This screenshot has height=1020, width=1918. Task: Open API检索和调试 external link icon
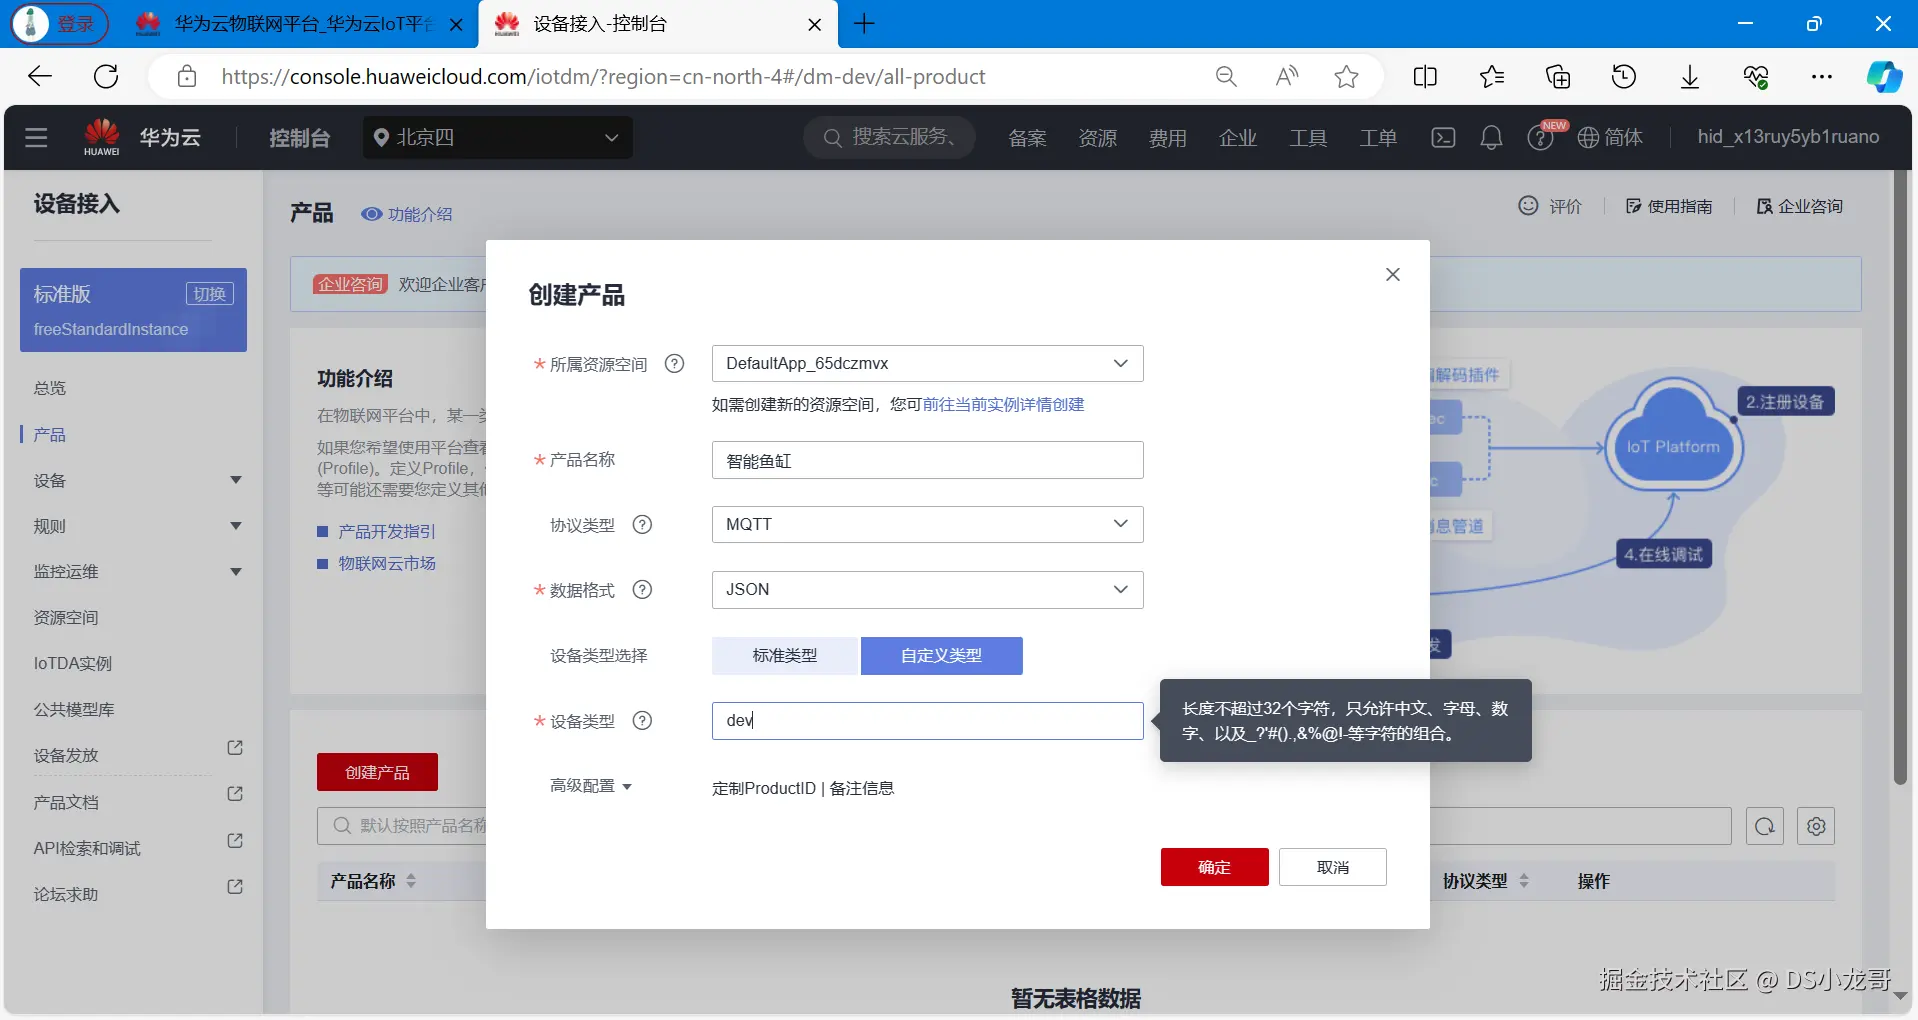tap(235, 841)
